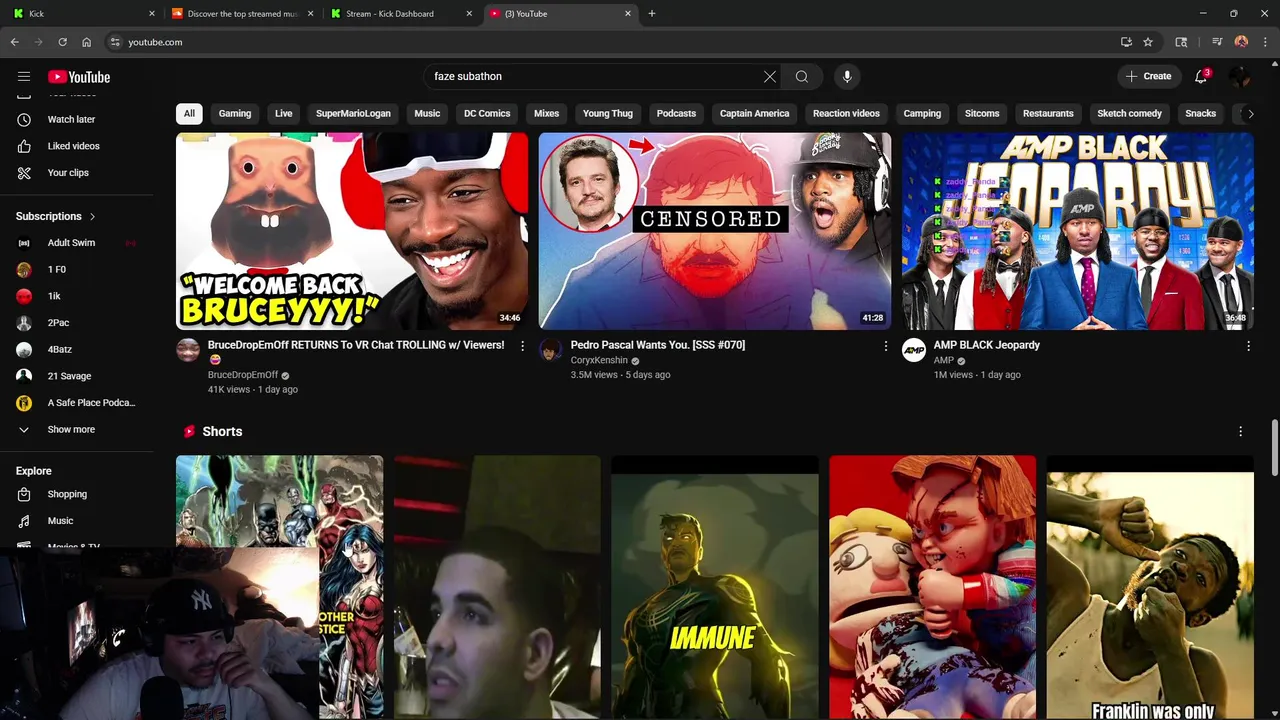Go to YouTube home via the logo

[79, 77]
